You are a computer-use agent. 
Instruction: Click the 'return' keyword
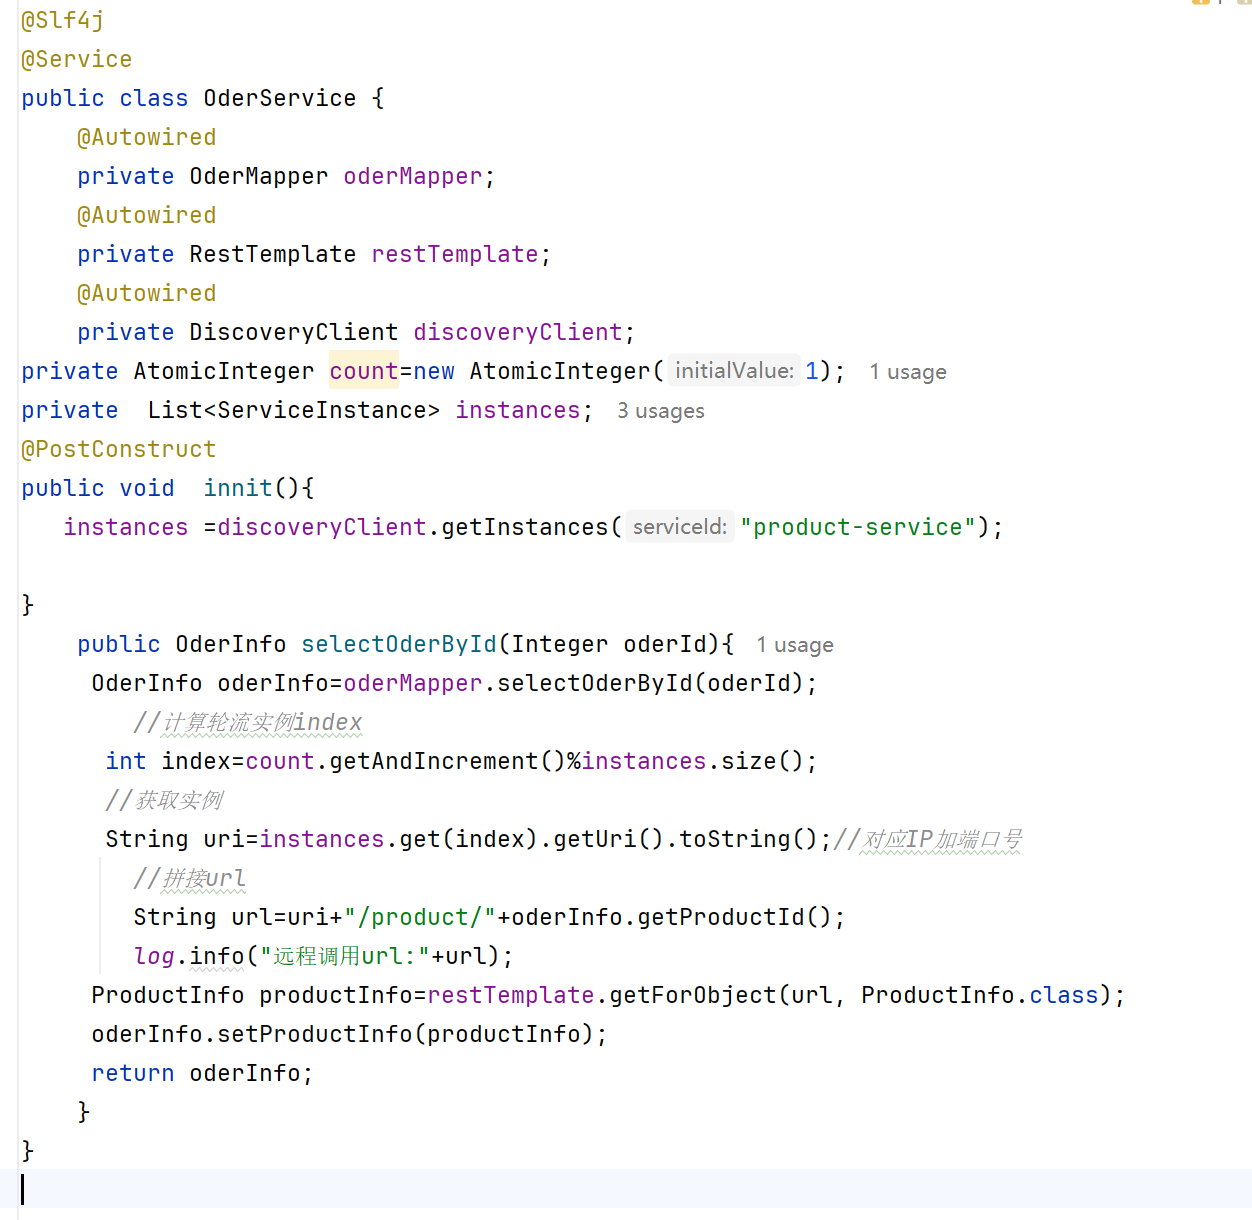[133, 1073]
